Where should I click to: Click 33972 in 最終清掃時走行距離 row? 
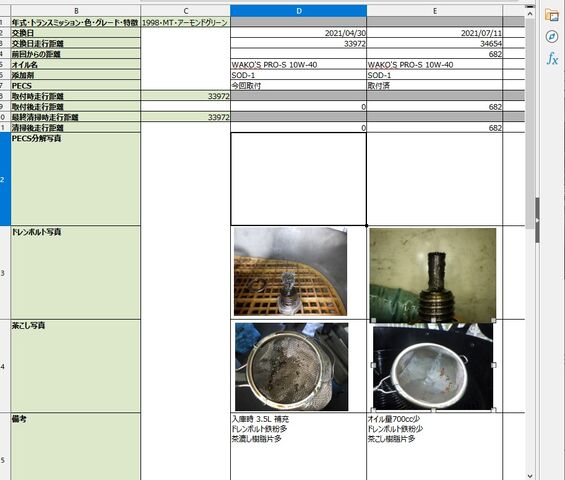click(186, 117)
